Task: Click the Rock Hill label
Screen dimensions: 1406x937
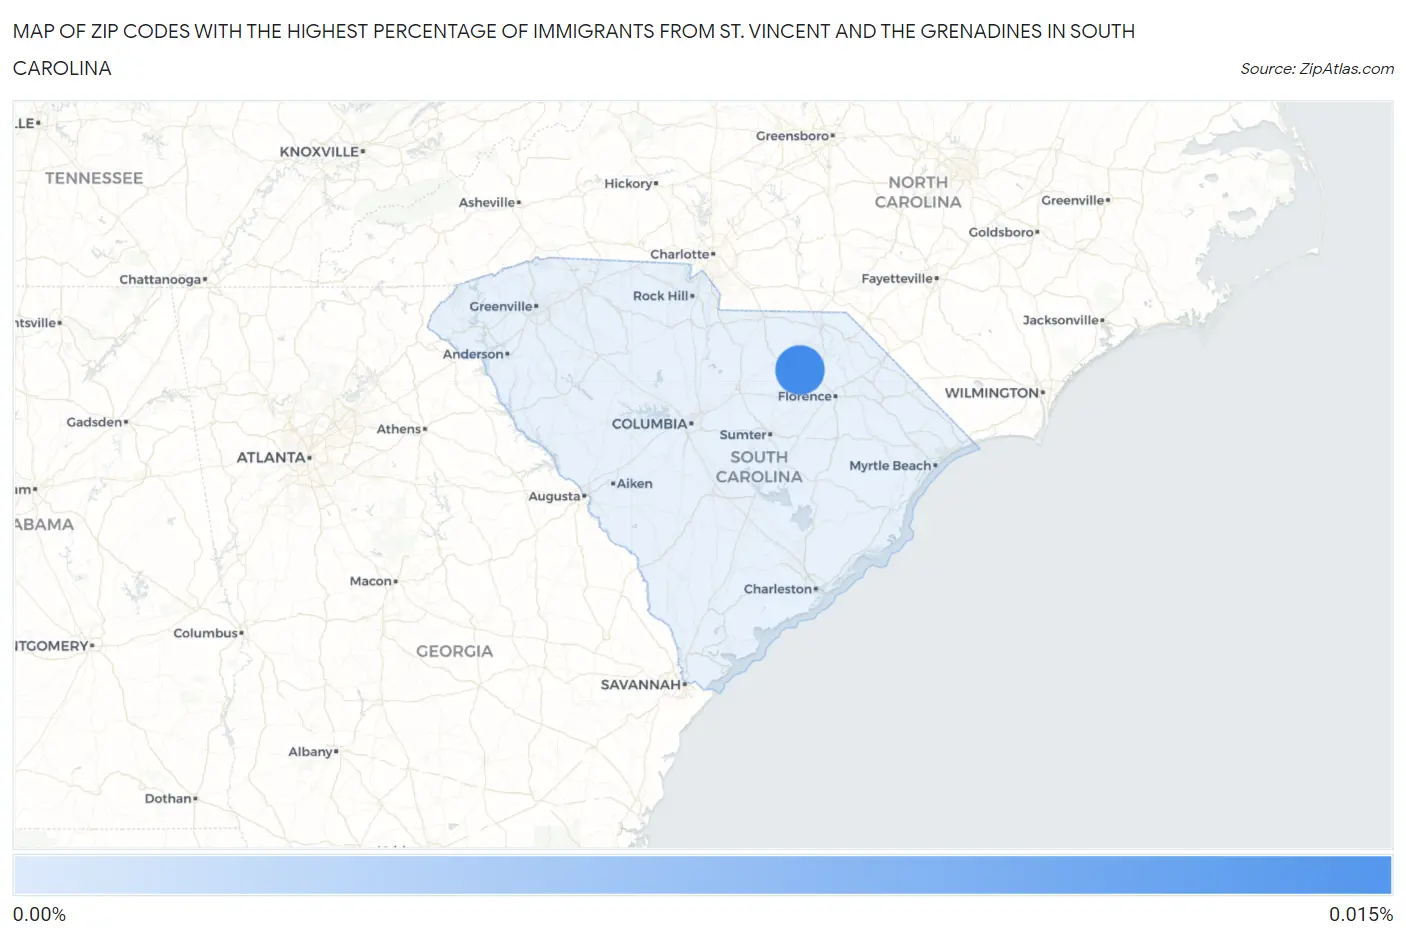Action: (x=661, y=296)
